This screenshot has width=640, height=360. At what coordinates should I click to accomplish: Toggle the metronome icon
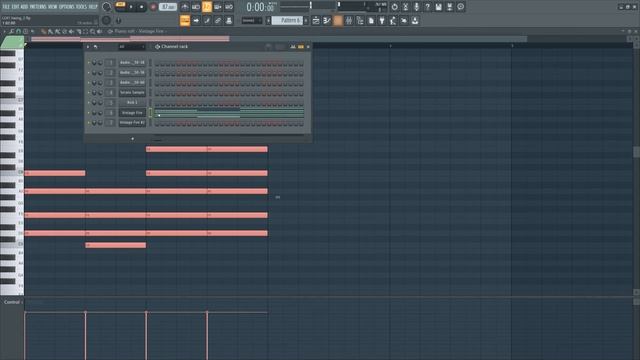click(185, 7)
